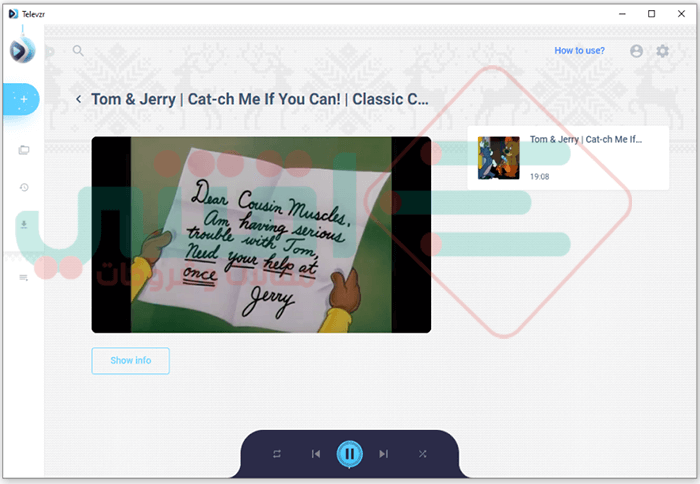This screenshot has width=700, height=484.
Task: Open the downloads sidebar icon
Action: pyautogui.click(x=24, y=225)
